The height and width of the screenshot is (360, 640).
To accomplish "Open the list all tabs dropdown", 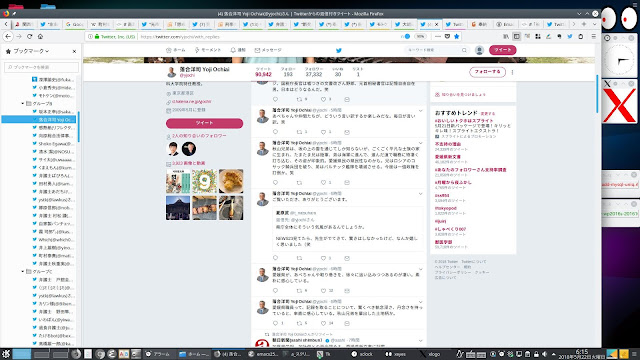I will tap(594, 24).
